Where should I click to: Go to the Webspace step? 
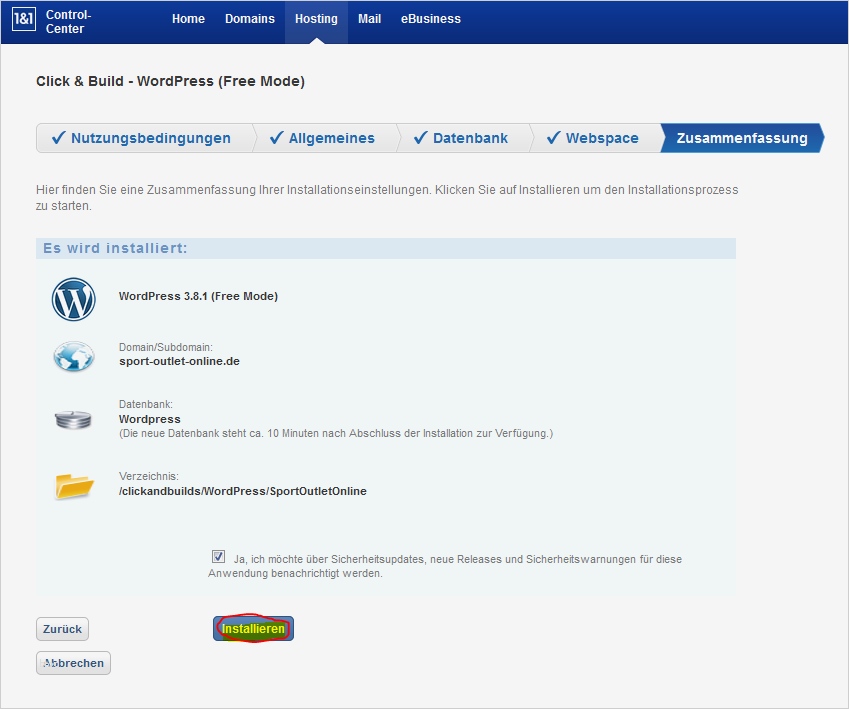[x=595, y=138]
